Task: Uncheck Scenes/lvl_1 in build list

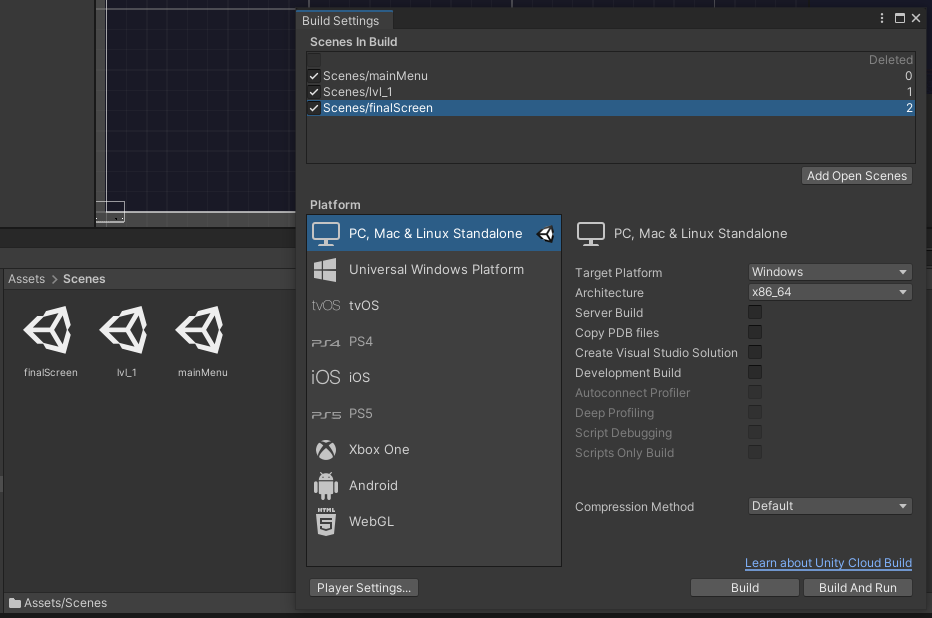Action: [314, 92]
